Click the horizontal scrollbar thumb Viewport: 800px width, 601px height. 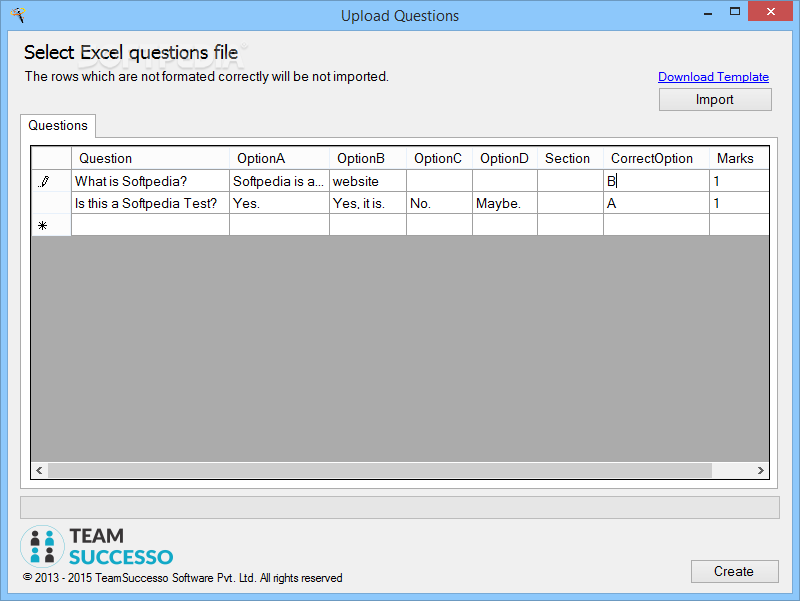pos(380,470)
